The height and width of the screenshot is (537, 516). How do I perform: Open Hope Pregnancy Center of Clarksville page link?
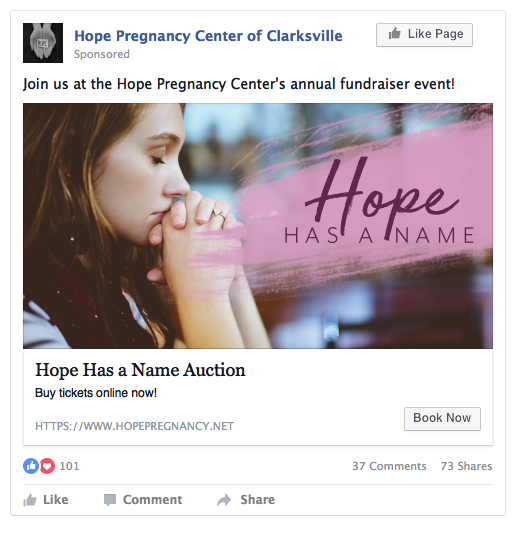(x=208, y=36)
